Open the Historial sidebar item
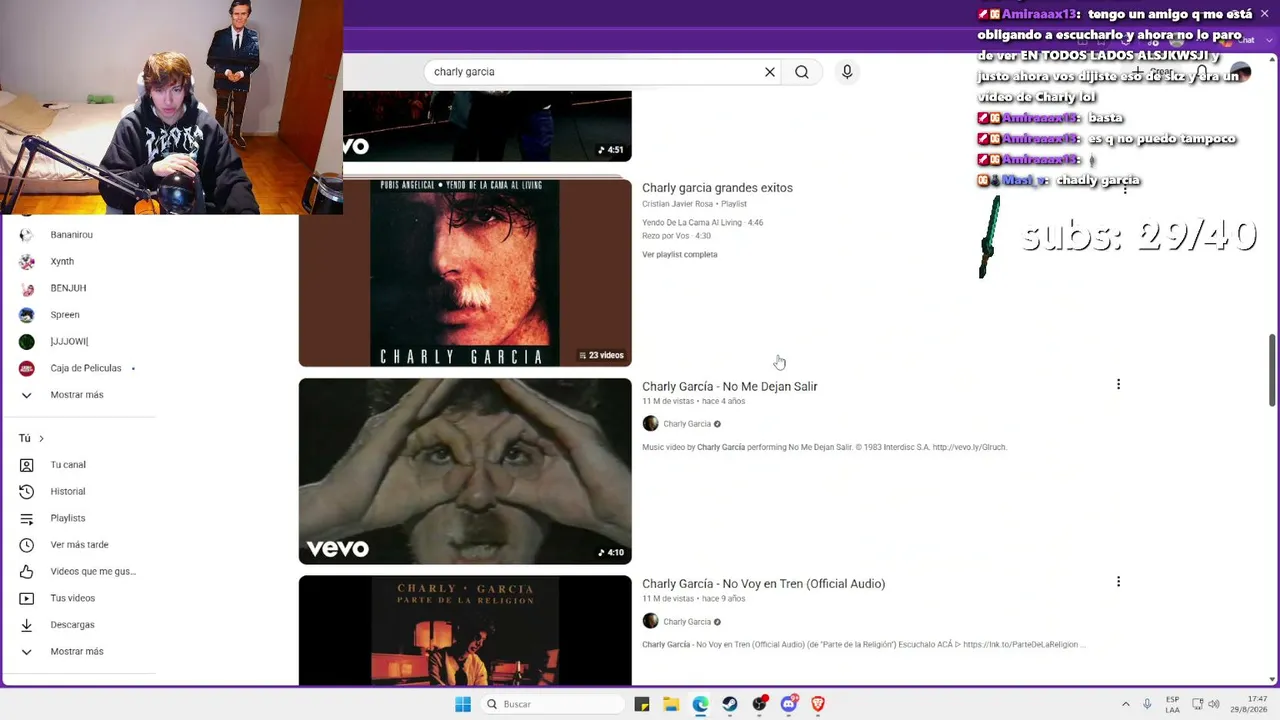Screen dimensions: 1280x720 tap(68, 492)
